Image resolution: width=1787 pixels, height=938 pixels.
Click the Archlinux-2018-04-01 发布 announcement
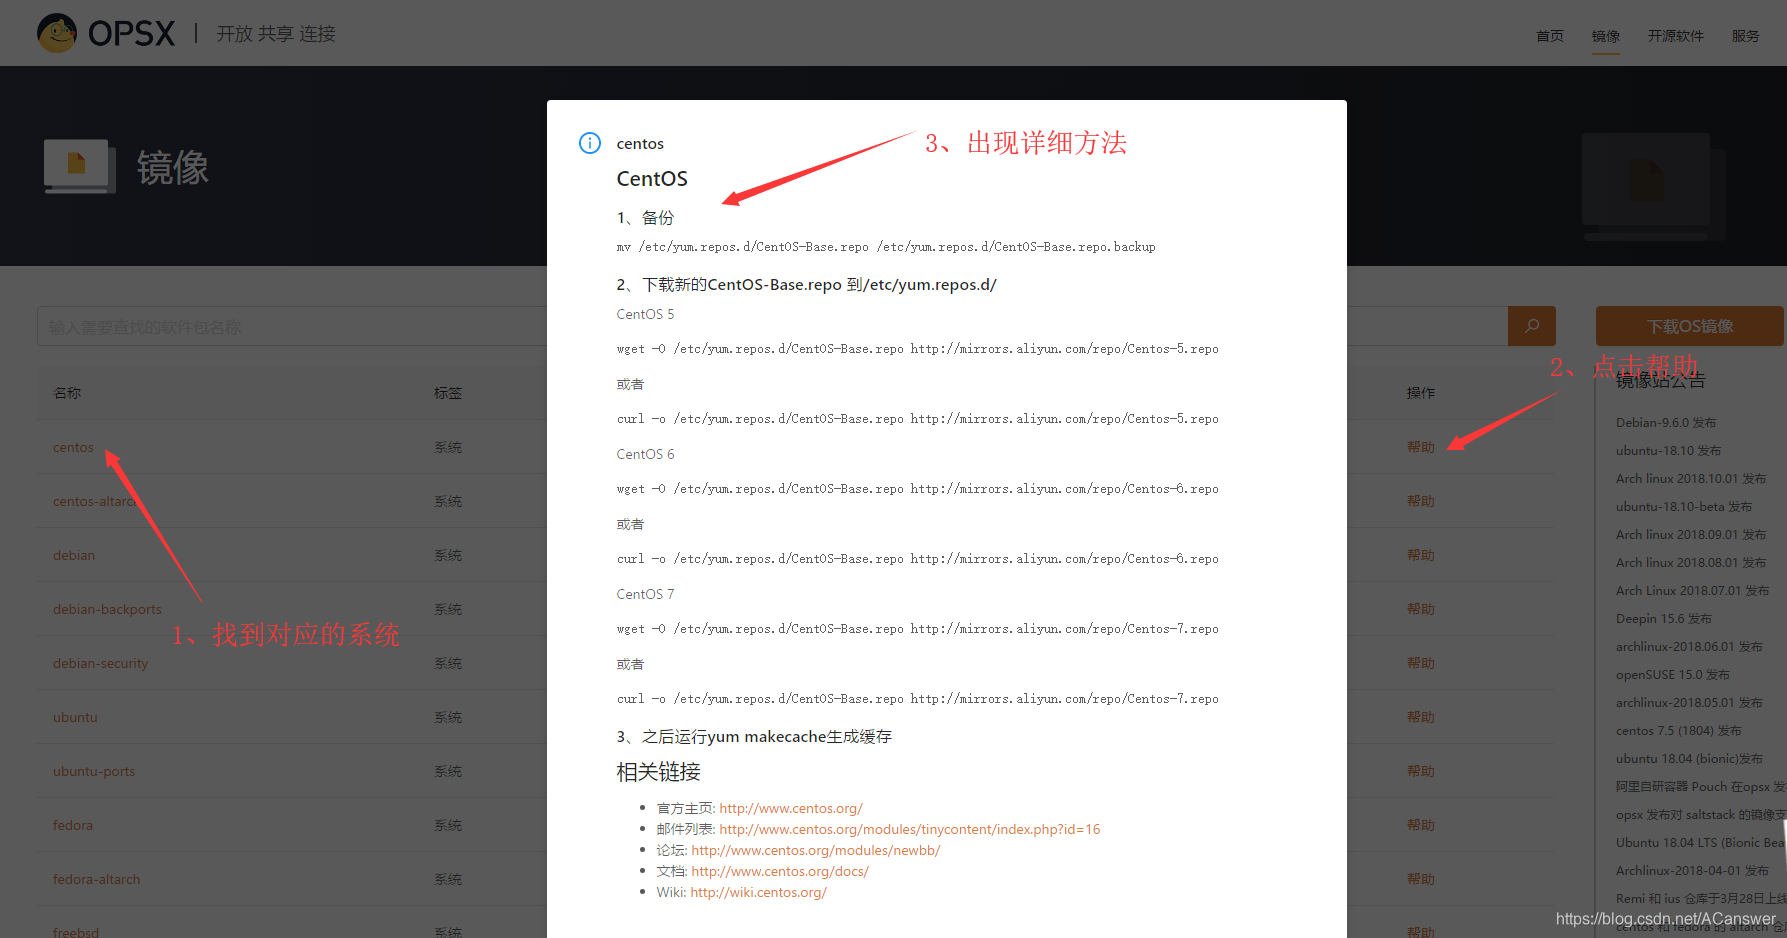(x=1692, y=870)
